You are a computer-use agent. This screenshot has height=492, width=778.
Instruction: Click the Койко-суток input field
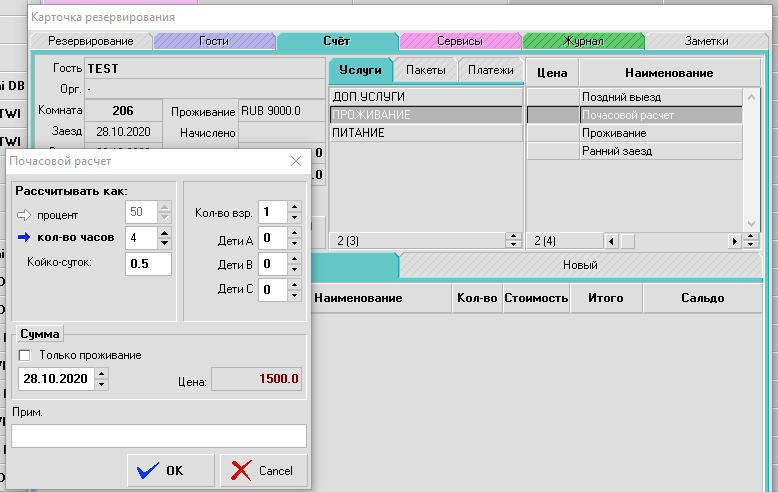pyautogui.click(x=148, y=264)
